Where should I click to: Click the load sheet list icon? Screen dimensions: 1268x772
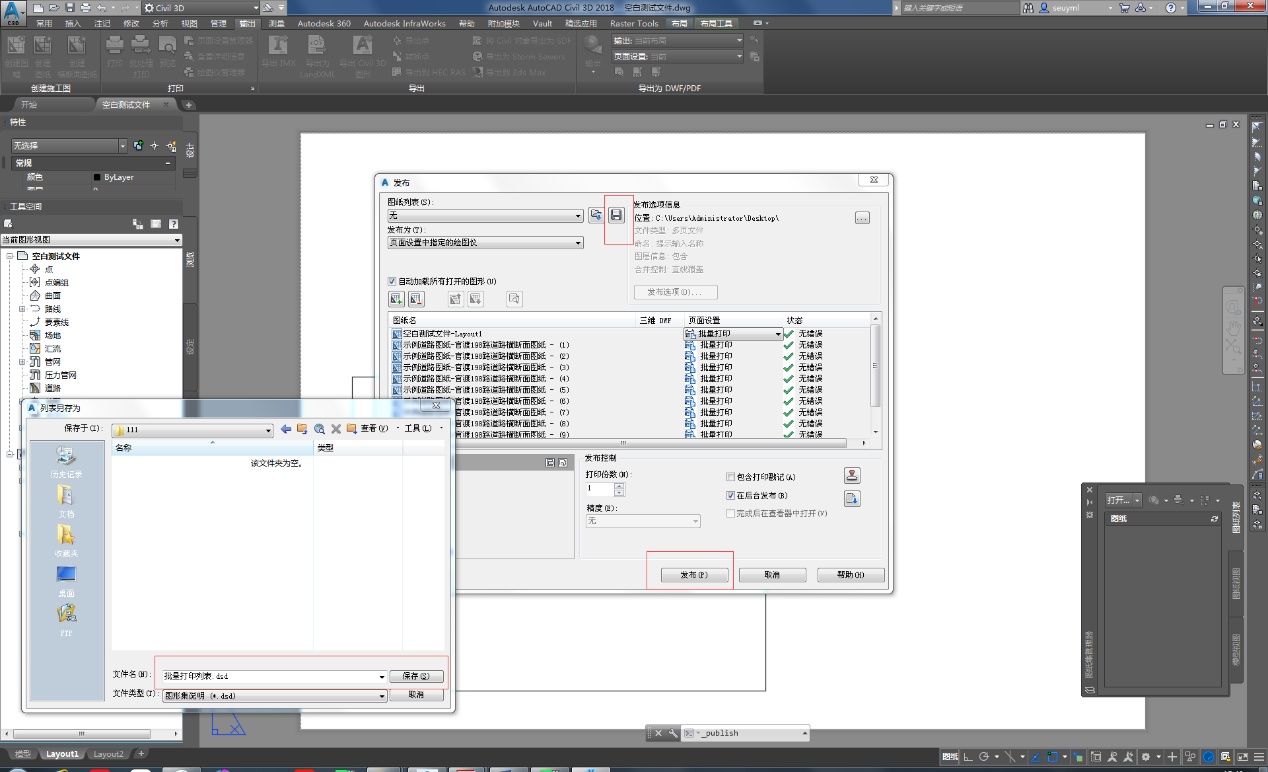[596, 215]
